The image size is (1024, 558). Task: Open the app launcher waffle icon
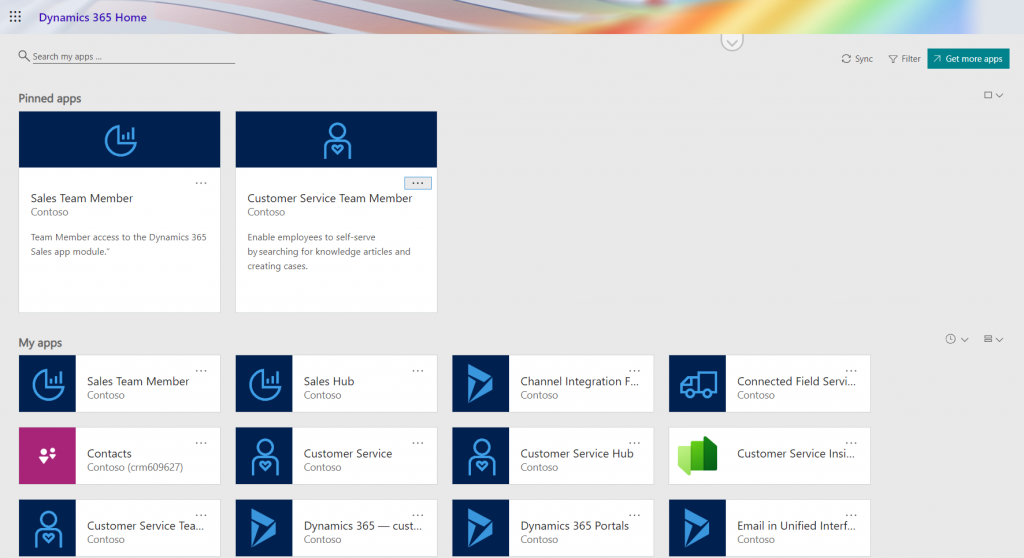point(15,17)
